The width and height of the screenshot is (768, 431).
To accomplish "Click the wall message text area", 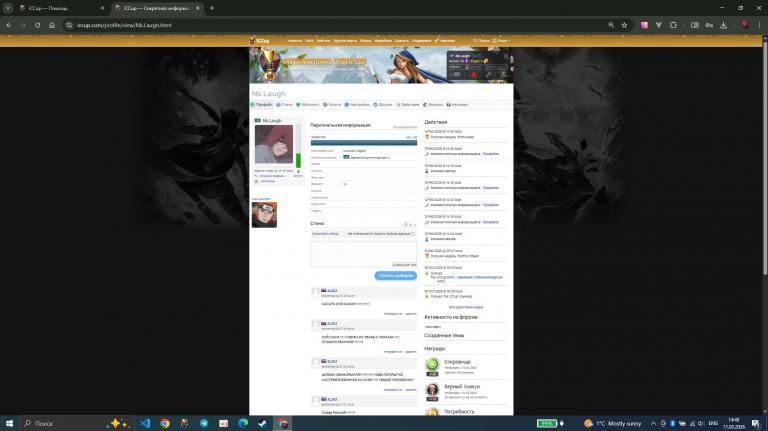I will 363,254.
